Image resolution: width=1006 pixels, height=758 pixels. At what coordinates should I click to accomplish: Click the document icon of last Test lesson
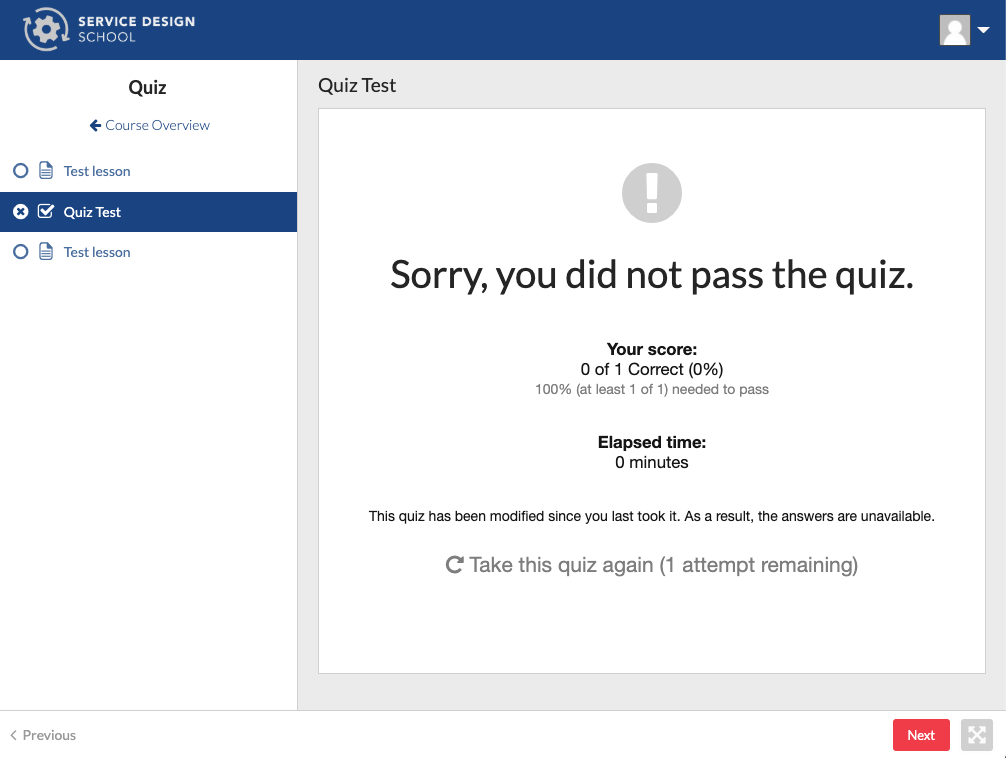[x=46, y=252]
